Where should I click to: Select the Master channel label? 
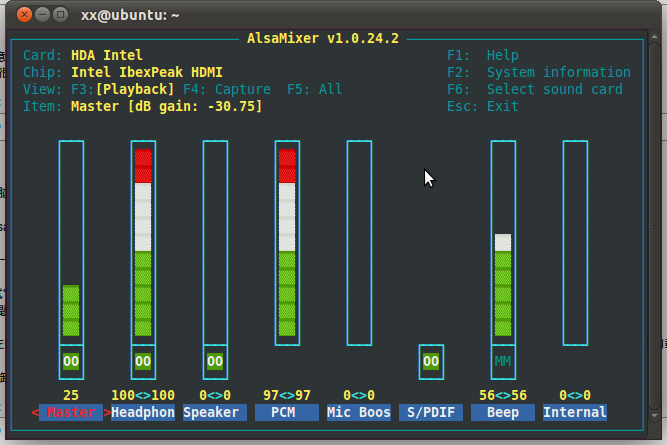click(x=71, y=412)
